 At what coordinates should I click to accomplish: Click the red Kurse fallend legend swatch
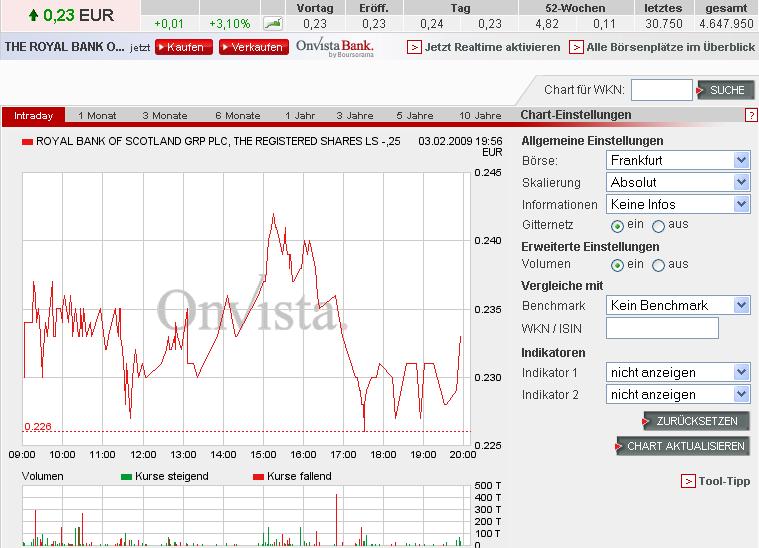[x=258, y=477]
